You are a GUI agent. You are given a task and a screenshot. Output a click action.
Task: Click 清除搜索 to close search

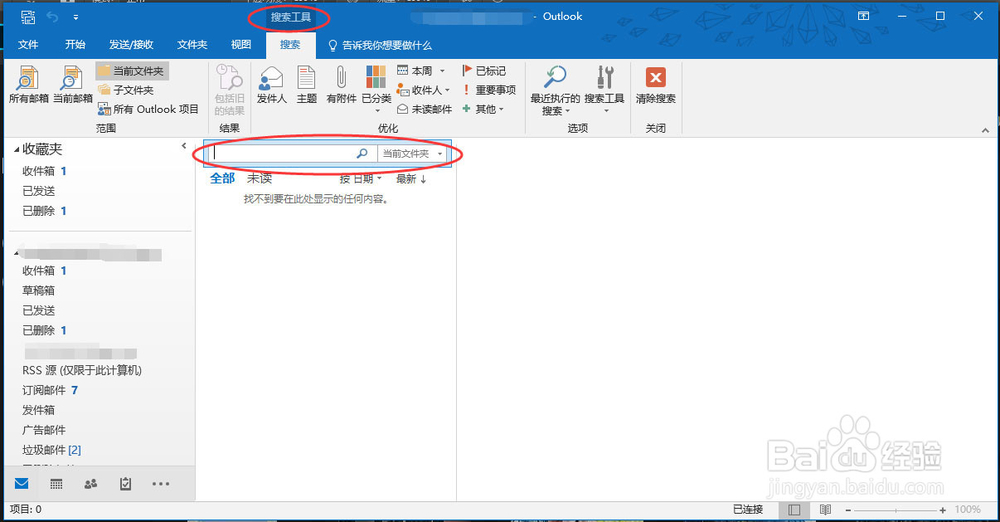pyautogui.click(x=656, y=84)
